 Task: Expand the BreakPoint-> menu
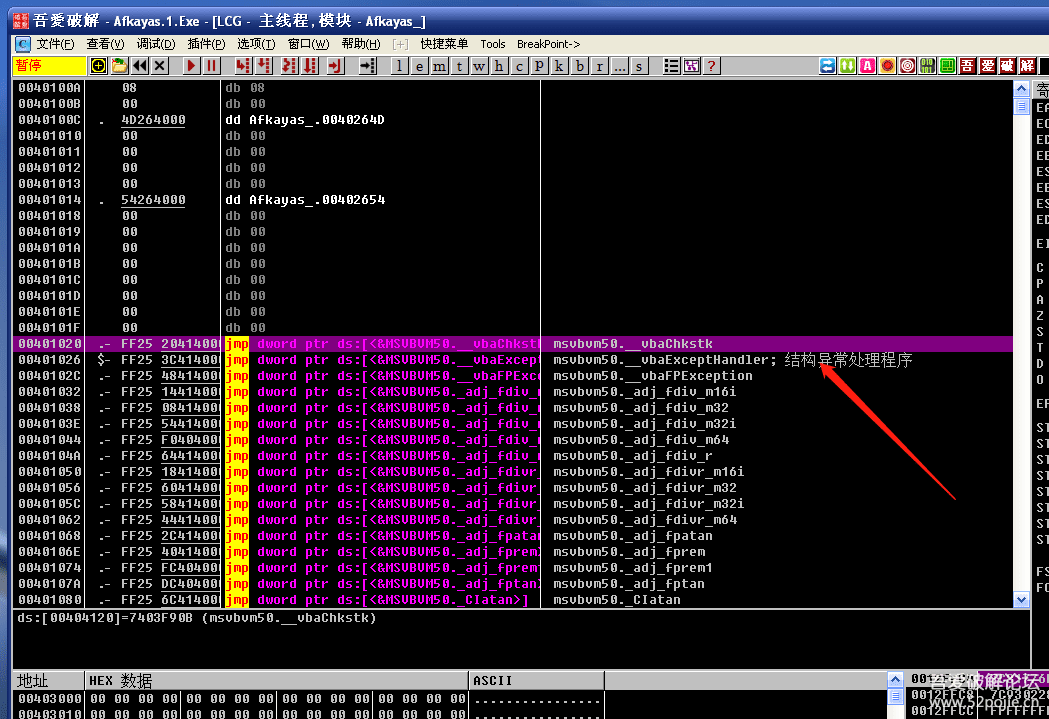point(548,44)
